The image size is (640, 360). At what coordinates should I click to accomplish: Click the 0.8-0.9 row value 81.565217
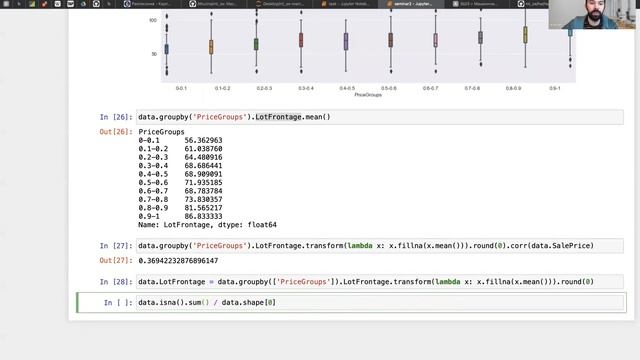click(203, 208)
